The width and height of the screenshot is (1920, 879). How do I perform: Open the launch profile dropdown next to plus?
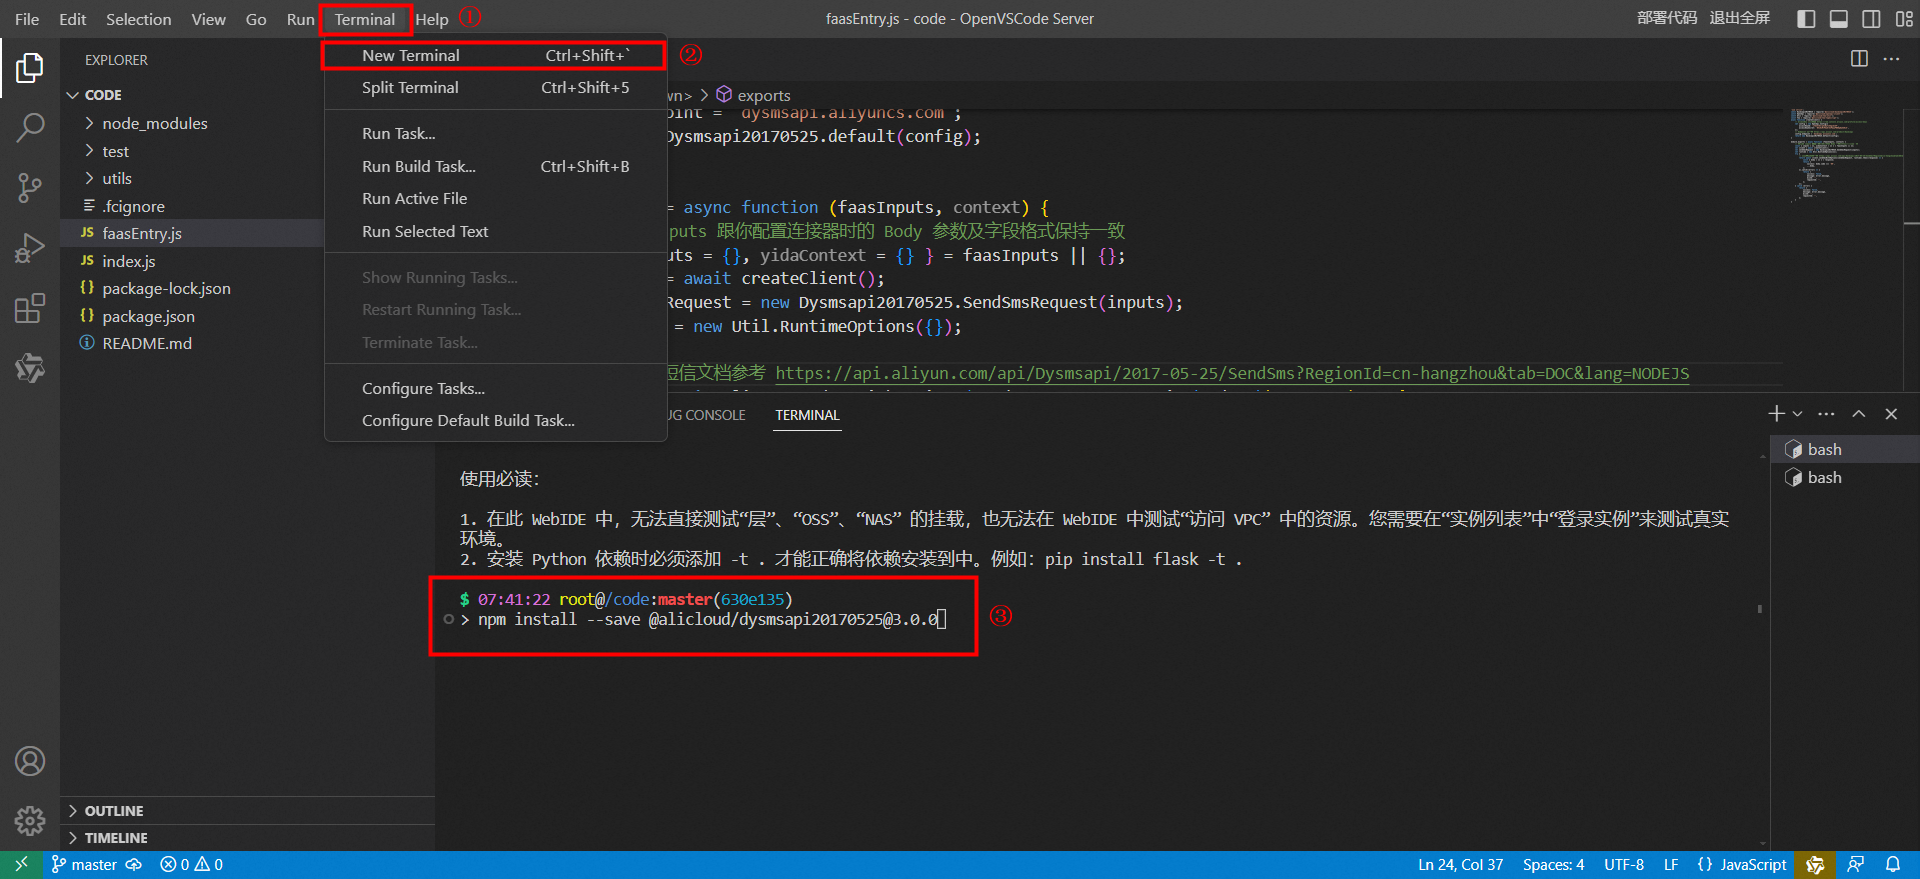1798,414
